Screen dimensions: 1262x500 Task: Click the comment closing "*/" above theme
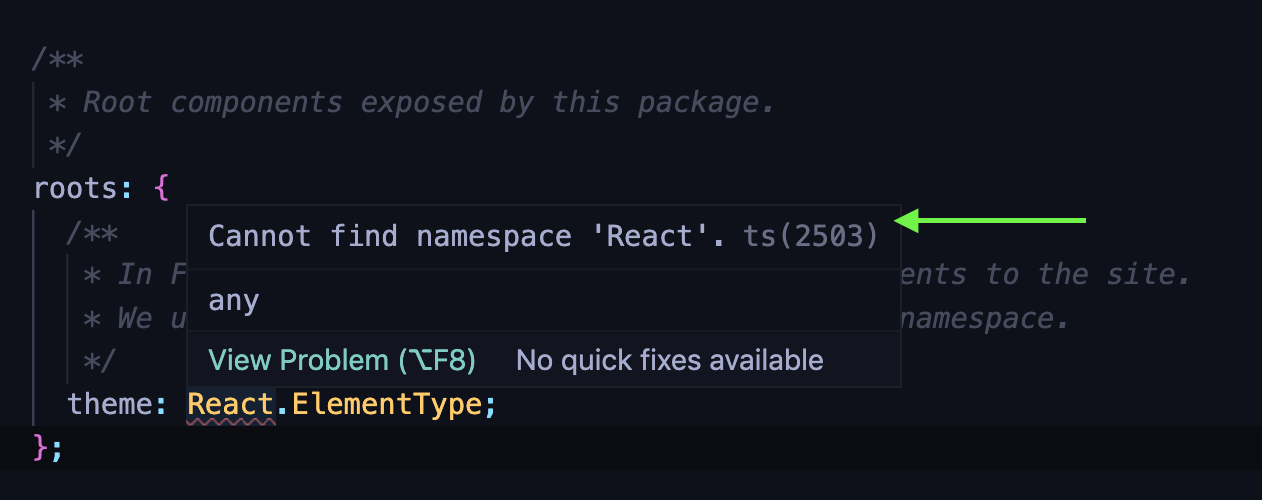coord(100,359)
